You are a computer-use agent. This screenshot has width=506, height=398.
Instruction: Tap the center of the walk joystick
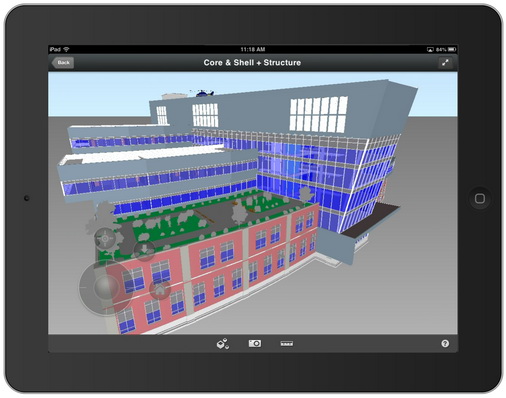pyautogui.click(x=106, y=287)
